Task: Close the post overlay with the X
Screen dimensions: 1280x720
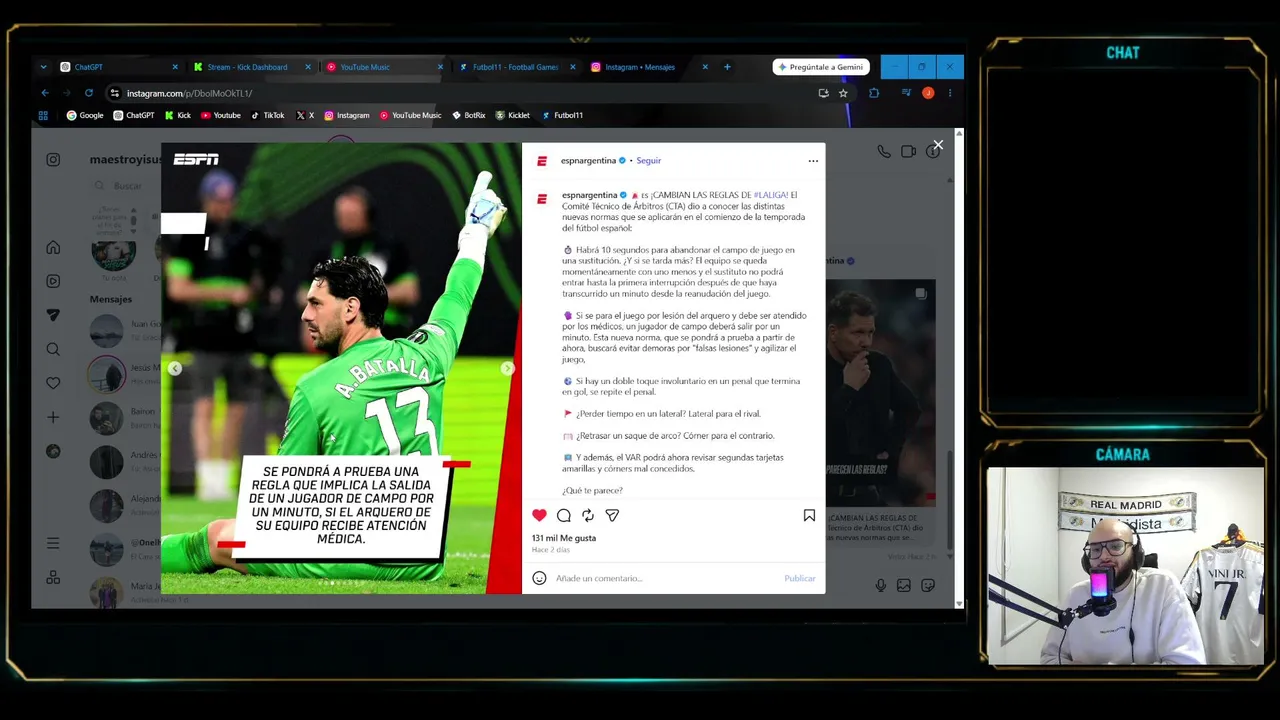Action: coord(938,145)
